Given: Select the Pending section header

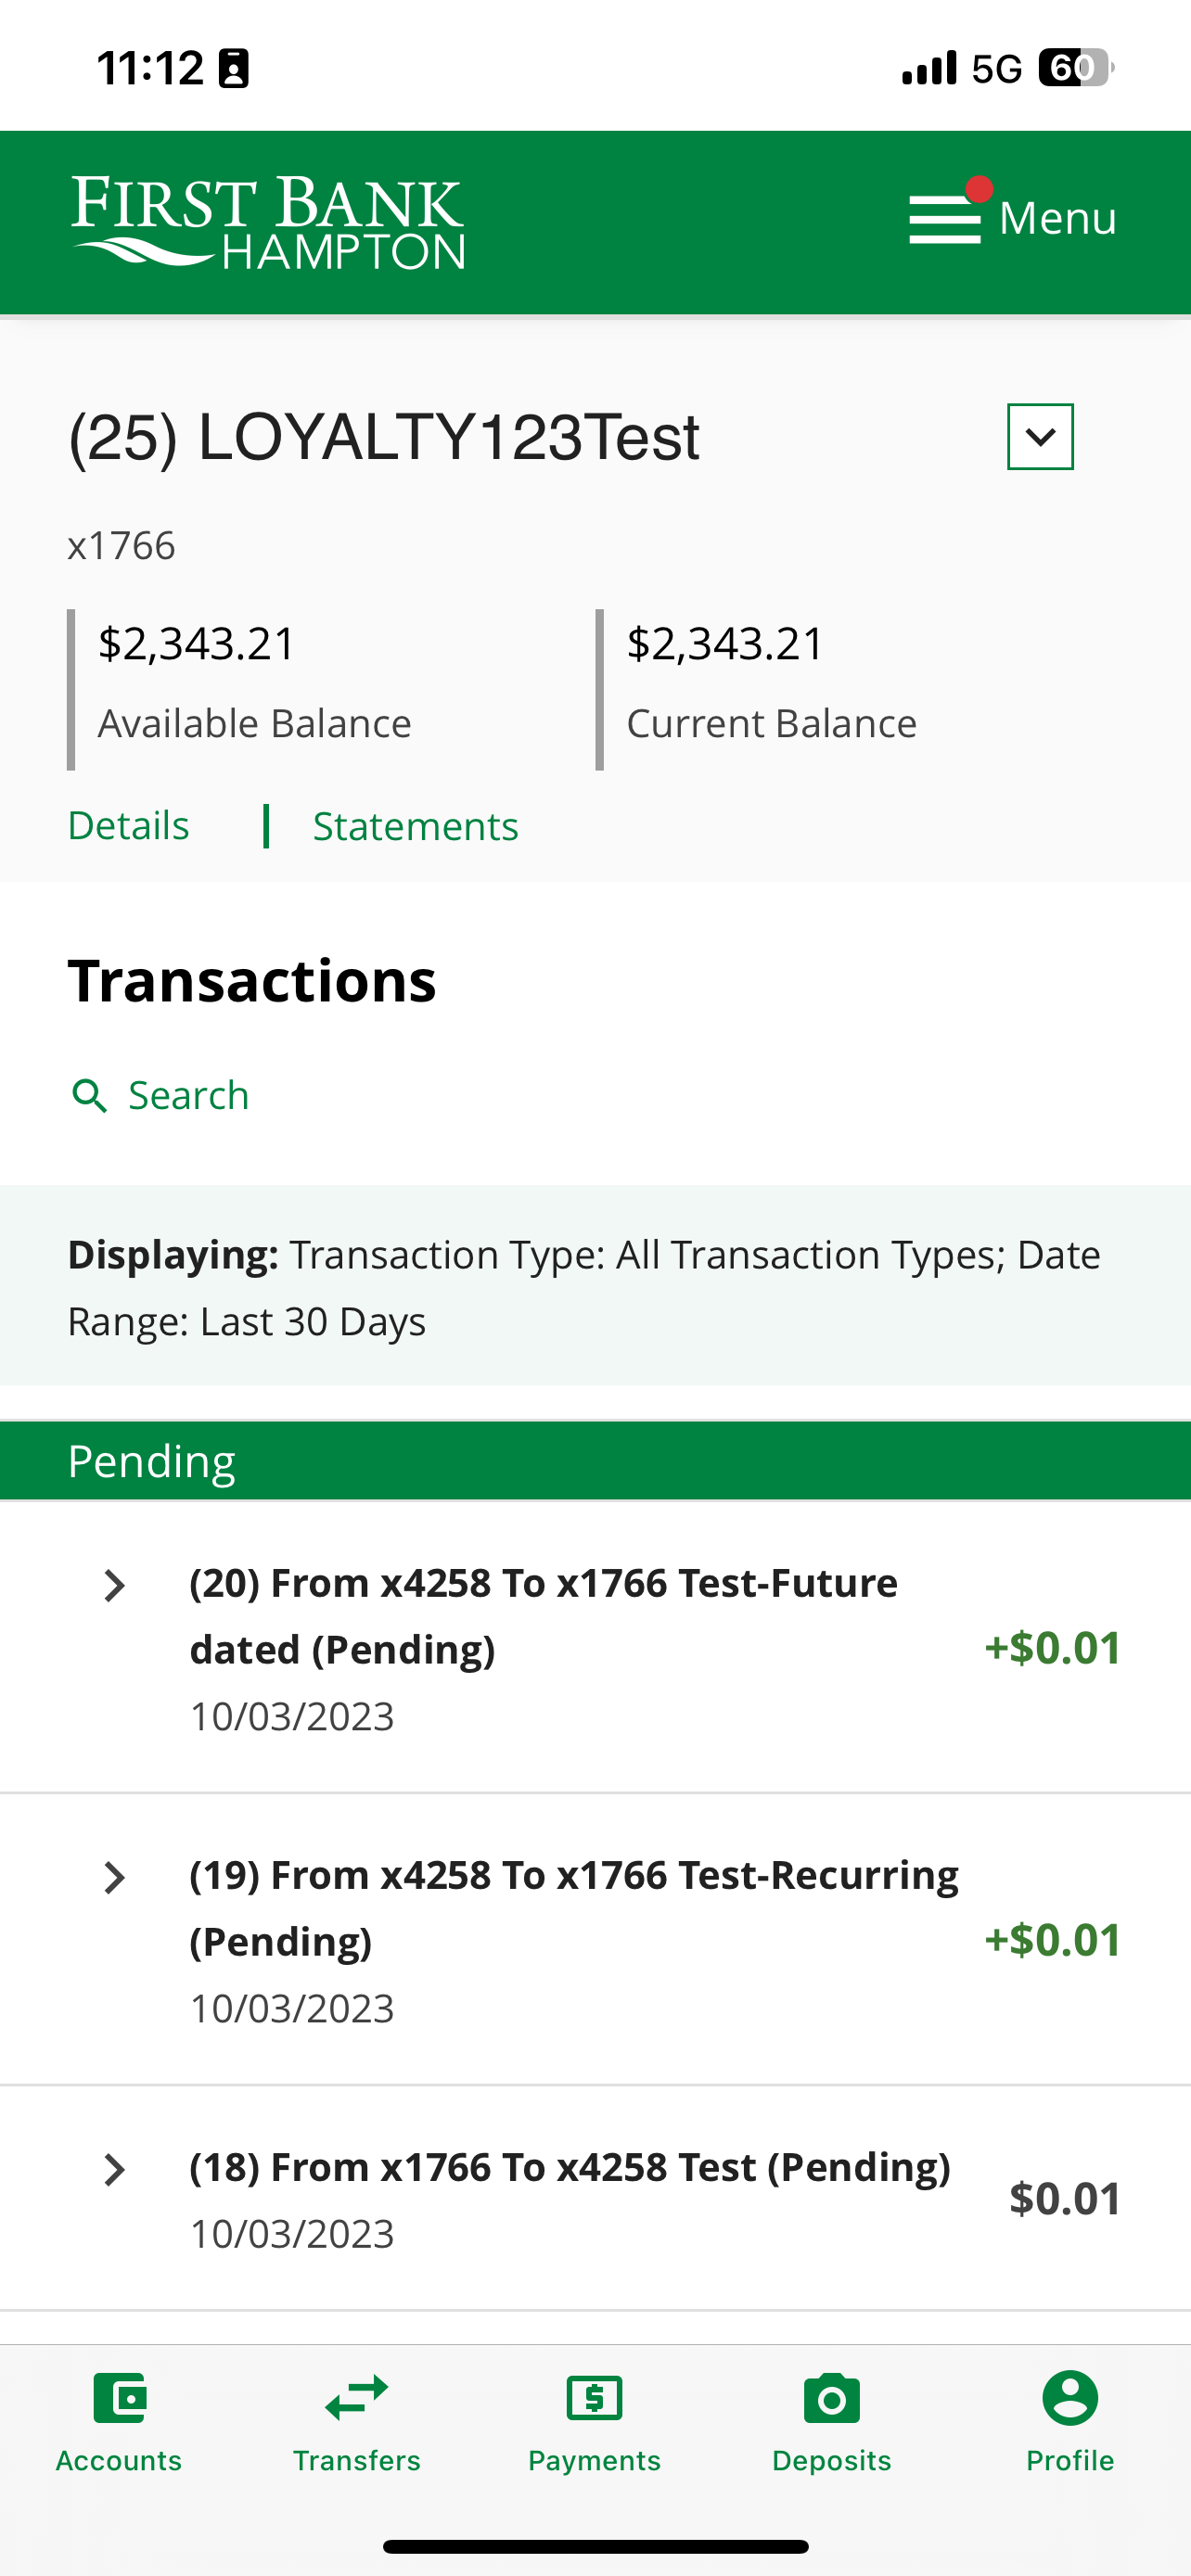Looking at the screenshot, I should [x=595, y=1461].
